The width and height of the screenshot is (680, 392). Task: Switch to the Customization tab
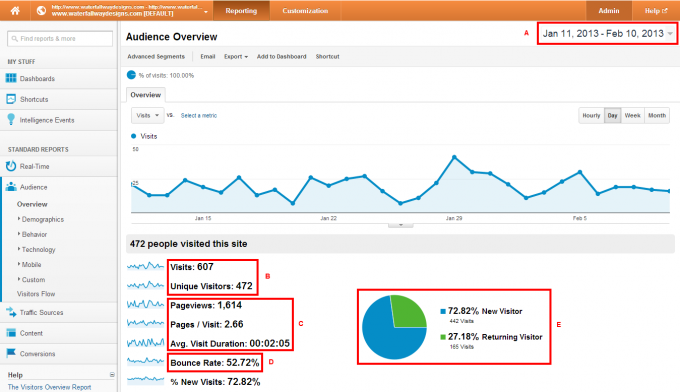[x=305, y=11]
